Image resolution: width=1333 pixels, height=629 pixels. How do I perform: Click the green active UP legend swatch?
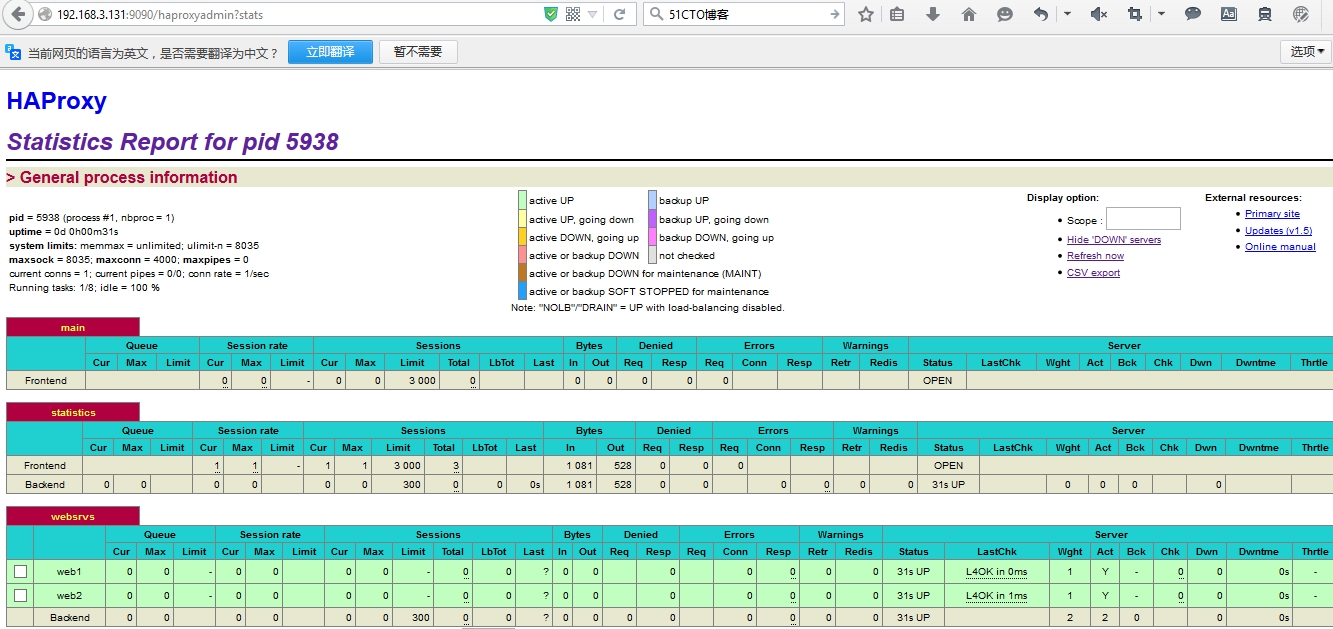pos(521,199)
